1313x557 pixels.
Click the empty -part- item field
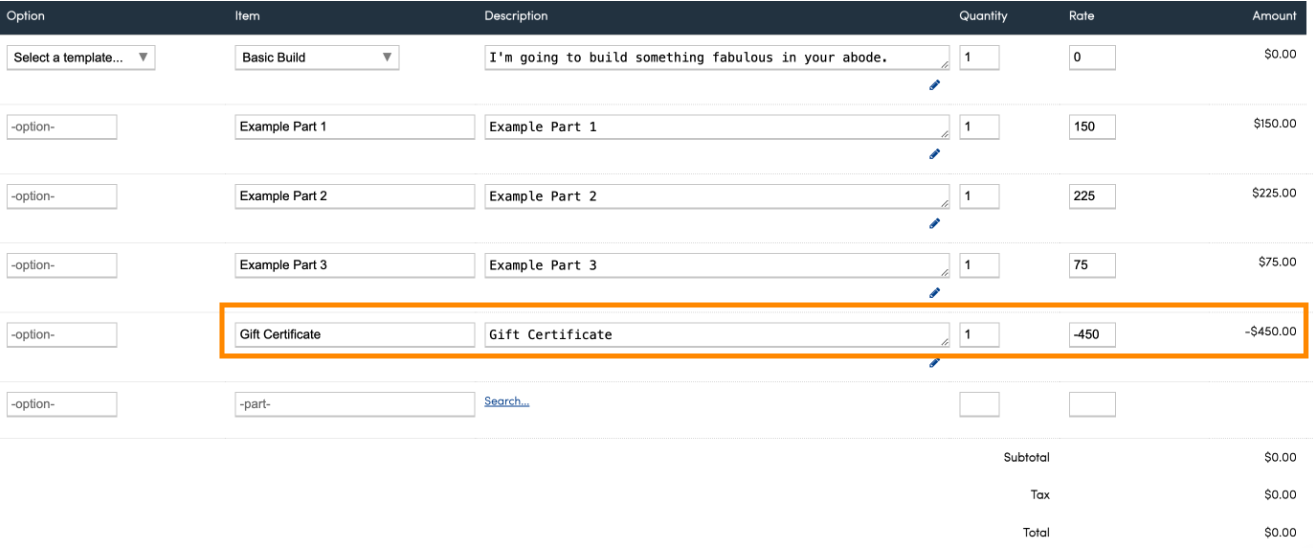[354, 404]
